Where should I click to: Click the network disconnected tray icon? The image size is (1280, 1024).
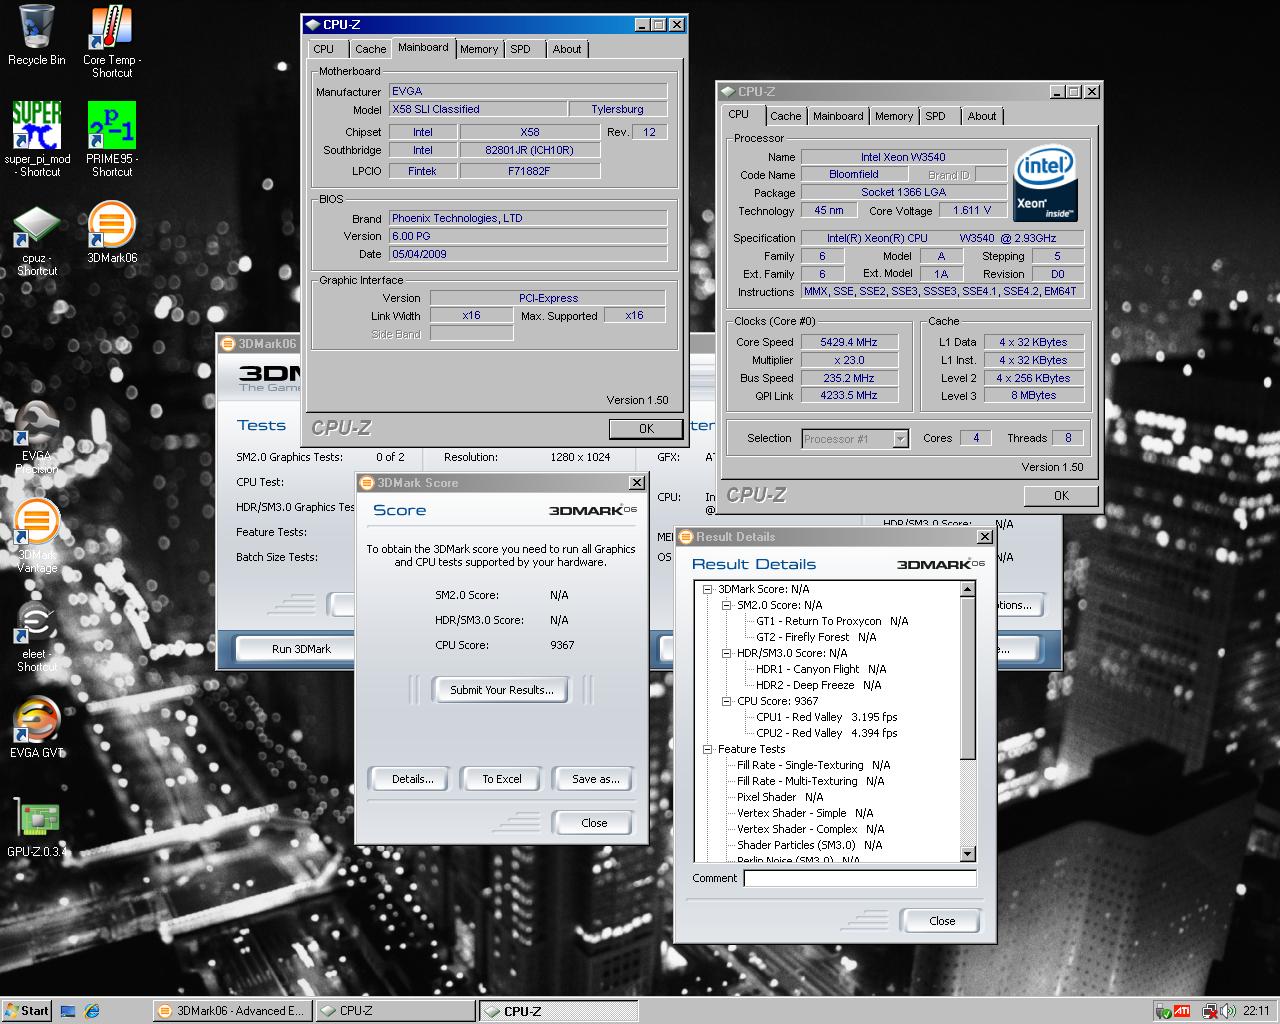tap(1210, 1011)
